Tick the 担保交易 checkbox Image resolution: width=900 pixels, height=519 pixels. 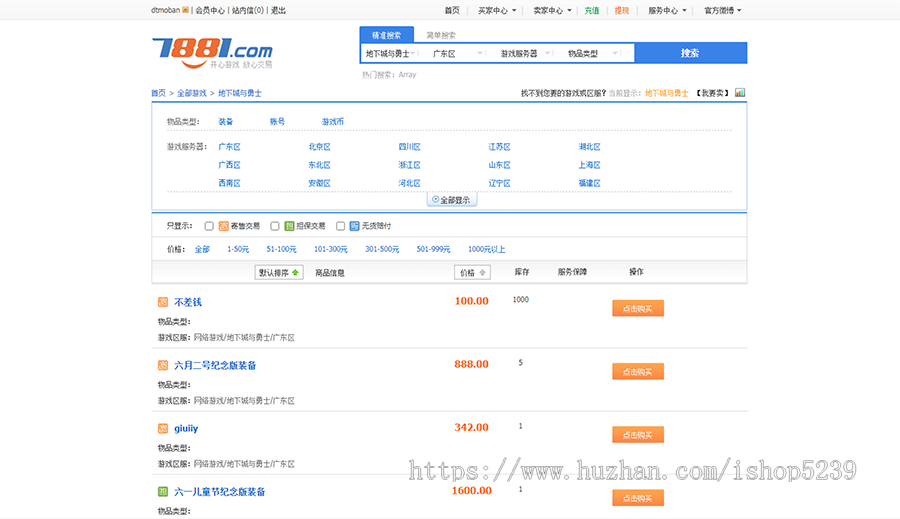pyautogui.click(x=275, y=226)
